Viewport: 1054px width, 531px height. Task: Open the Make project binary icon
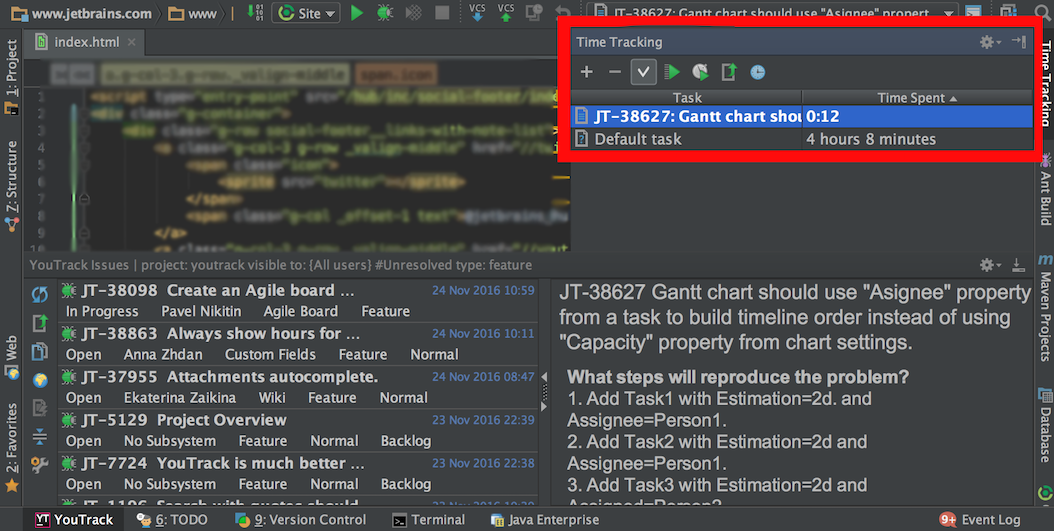[x=255, y=12]
